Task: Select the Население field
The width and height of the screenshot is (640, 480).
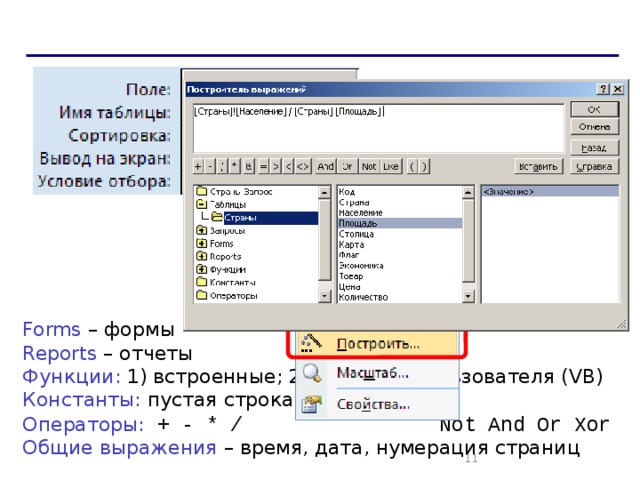Action: click(400, 213)
